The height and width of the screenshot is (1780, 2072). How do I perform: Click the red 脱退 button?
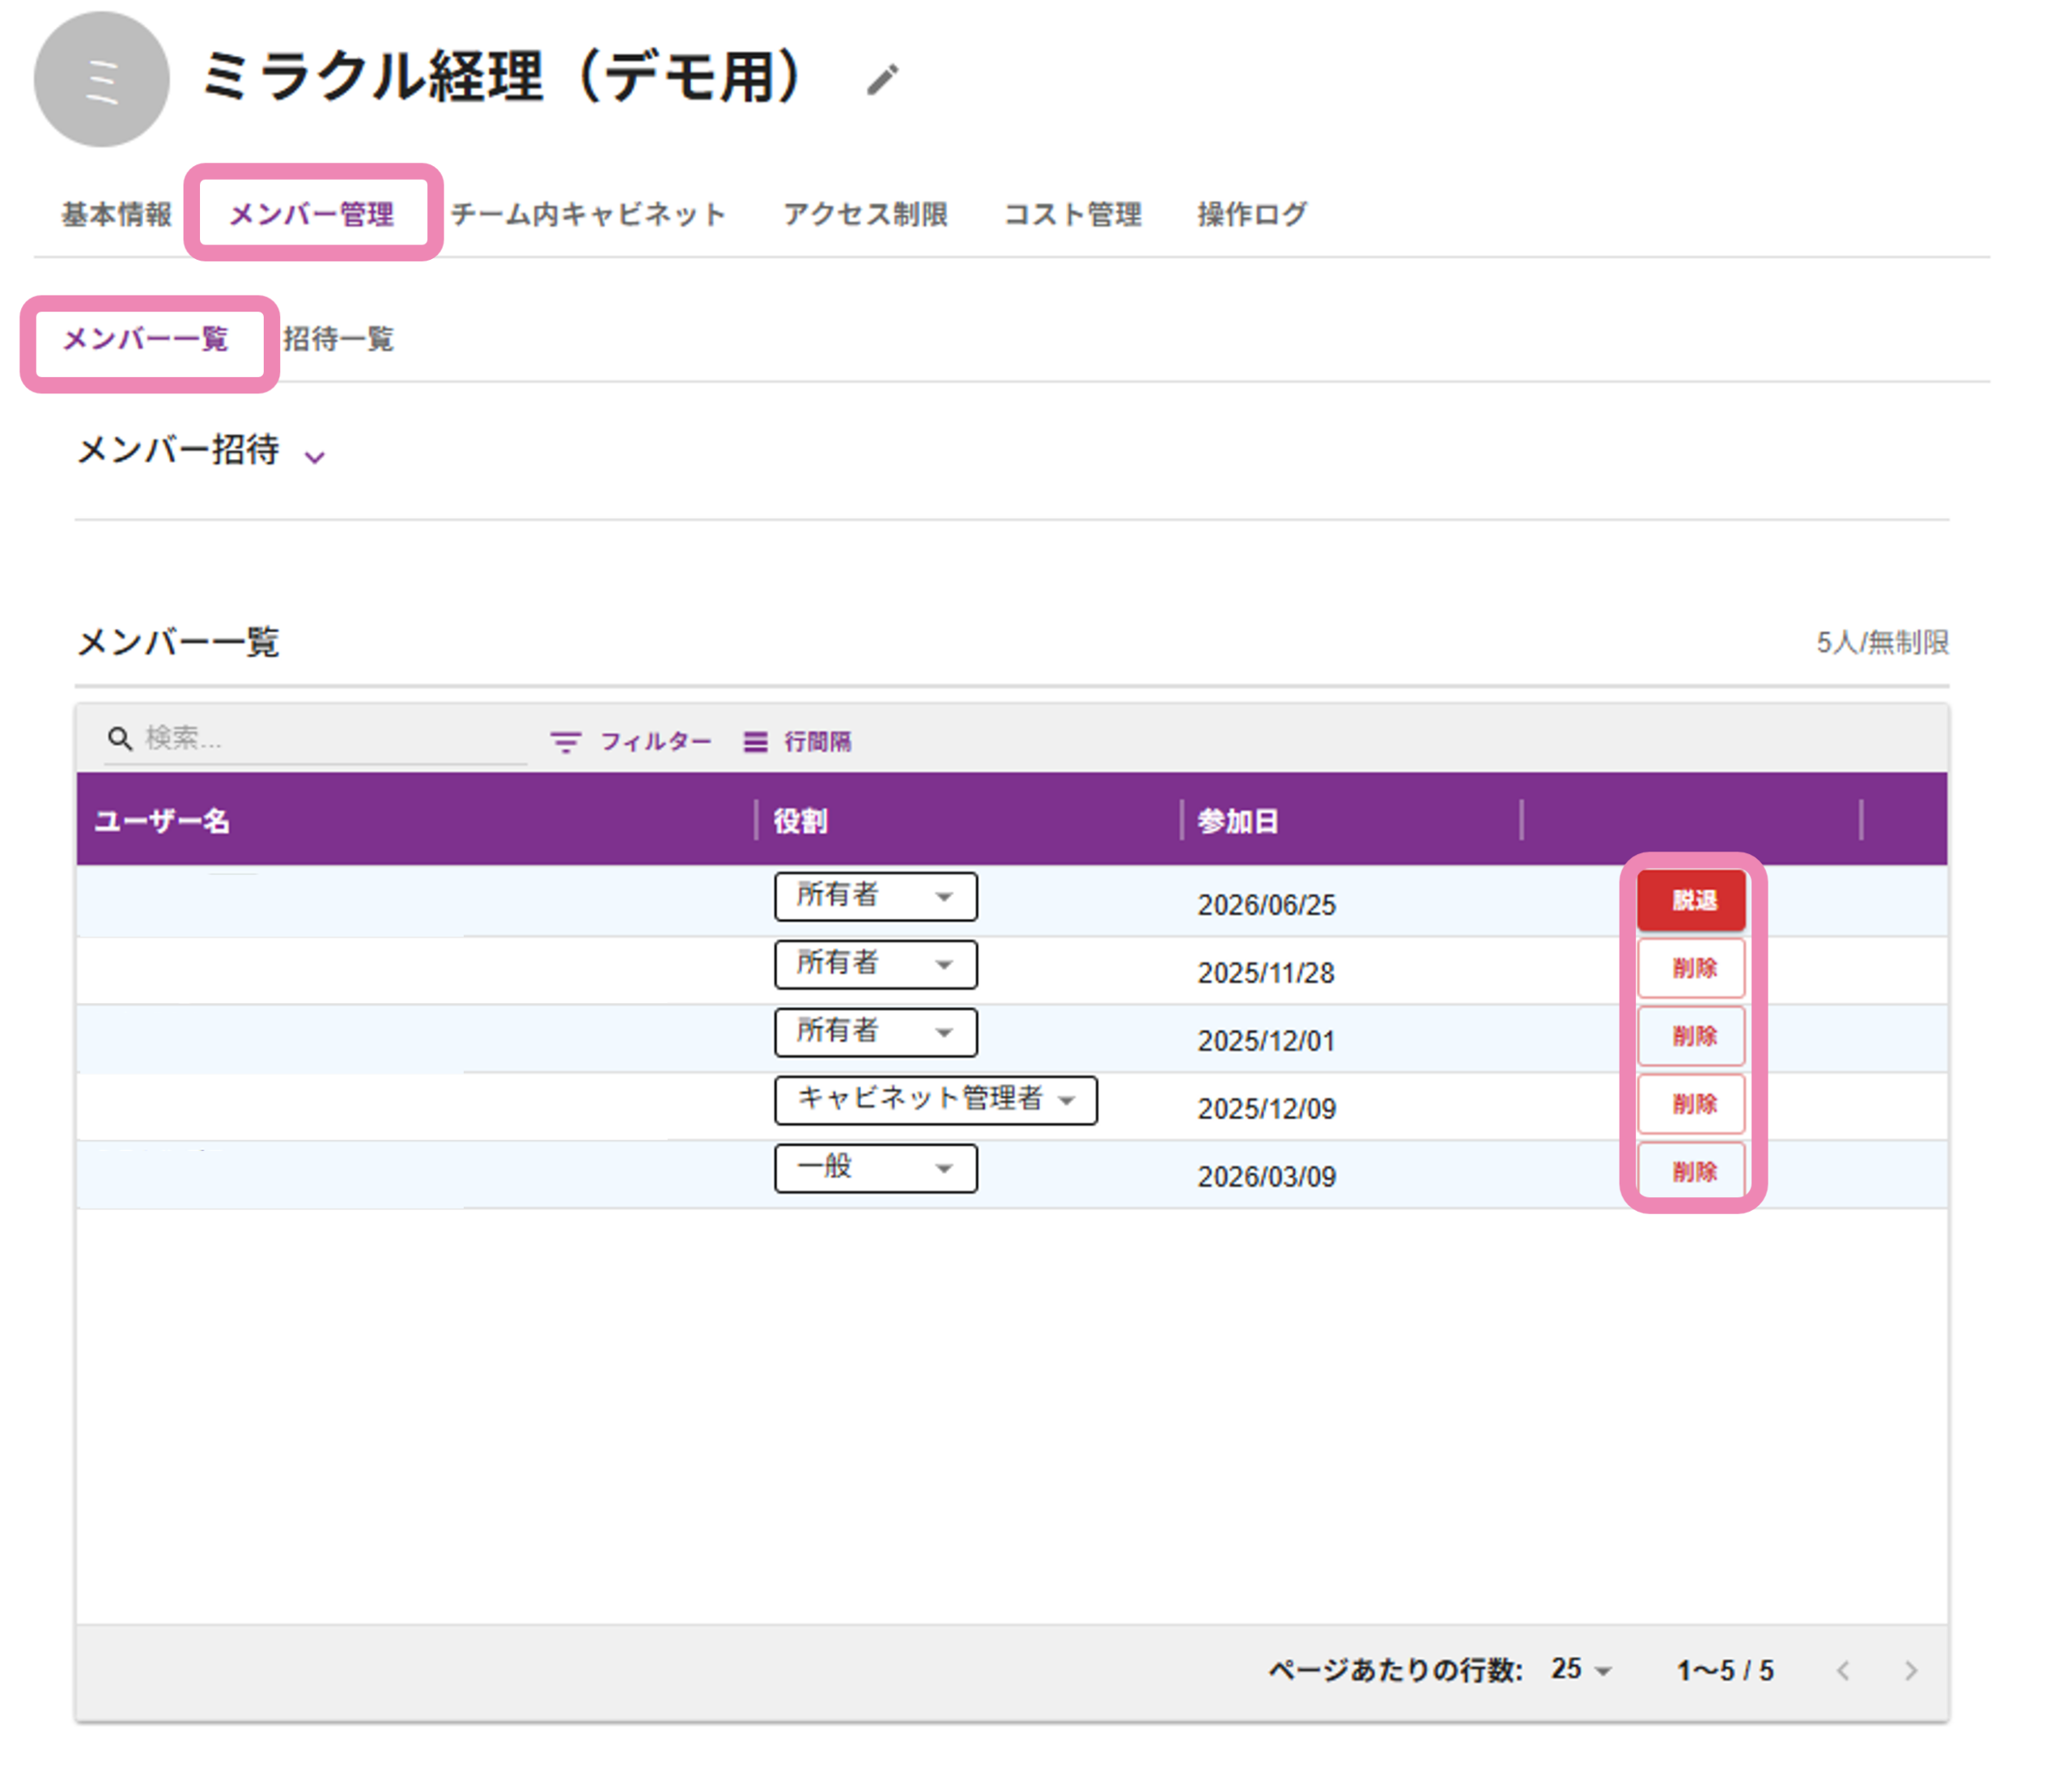(x=1692, y=901)
